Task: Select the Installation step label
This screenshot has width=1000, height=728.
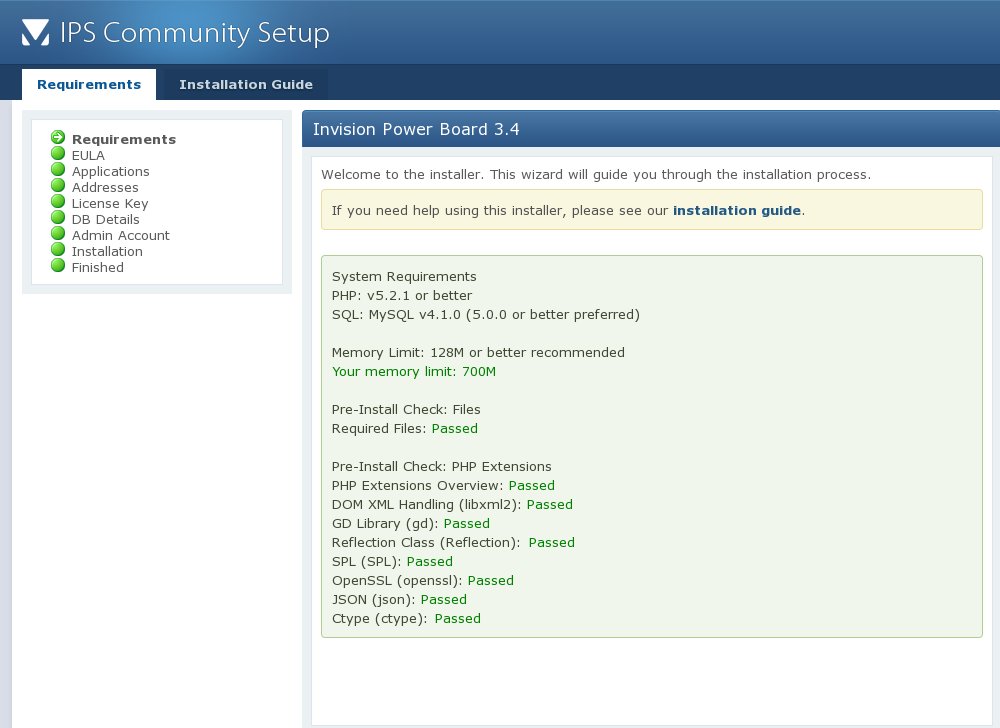Action: (x=107, y=251)
